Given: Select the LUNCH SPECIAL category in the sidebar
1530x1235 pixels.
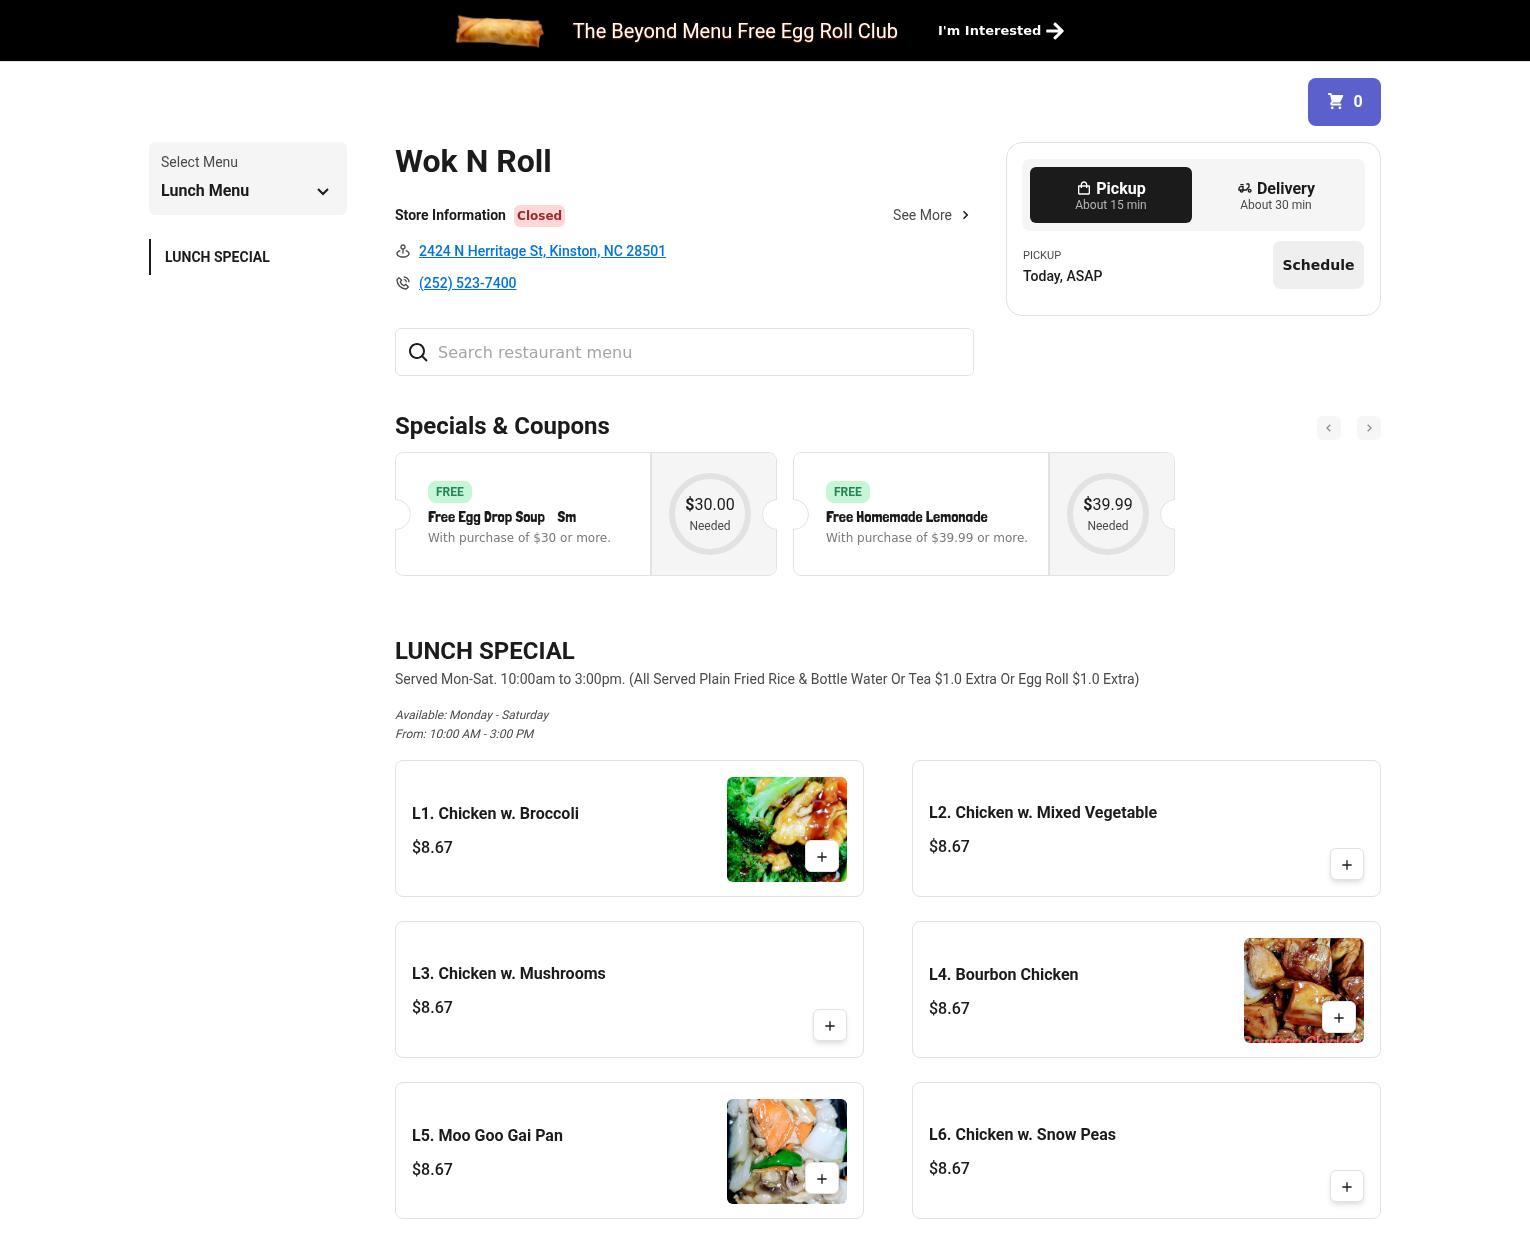Looking at the screenshot, I should [x=217, y=257].
